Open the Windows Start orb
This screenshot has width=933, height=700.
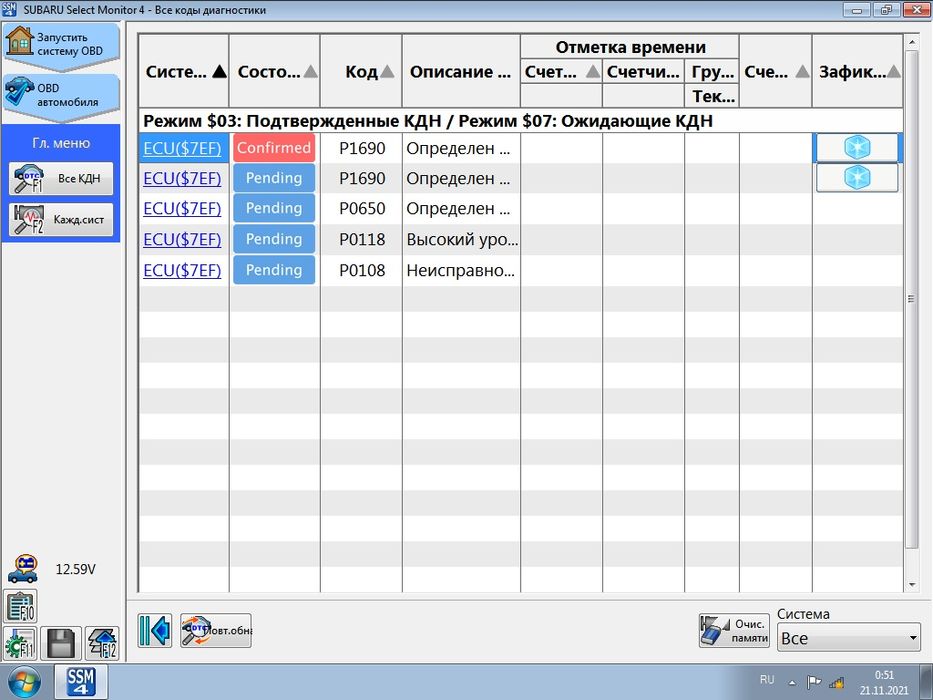(24, 682)
